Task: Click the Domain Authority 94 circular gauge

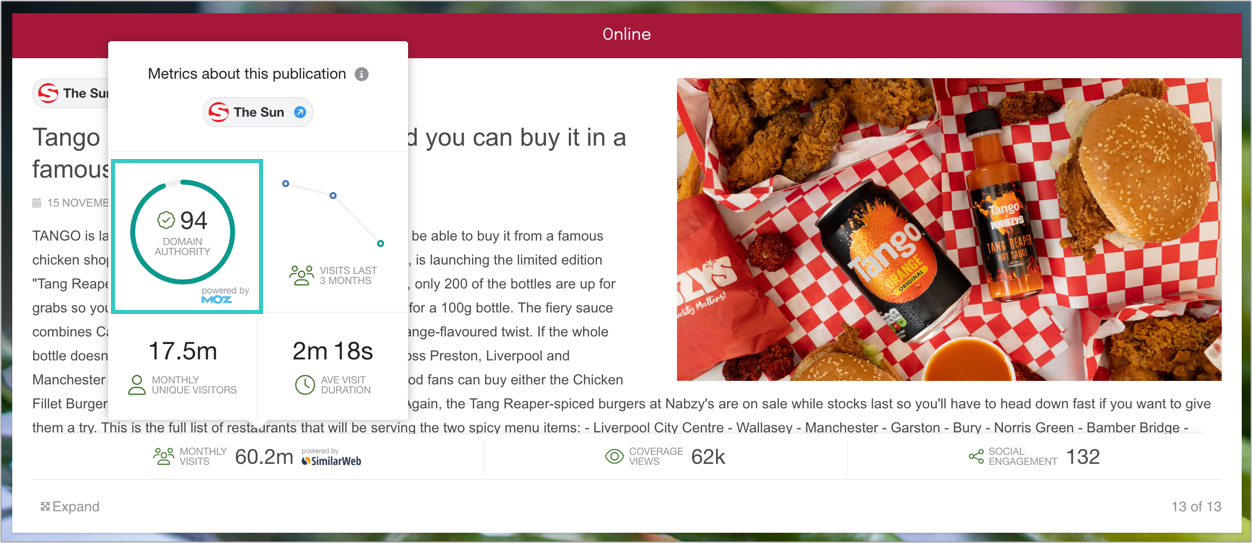Action: tap(183, 231)
